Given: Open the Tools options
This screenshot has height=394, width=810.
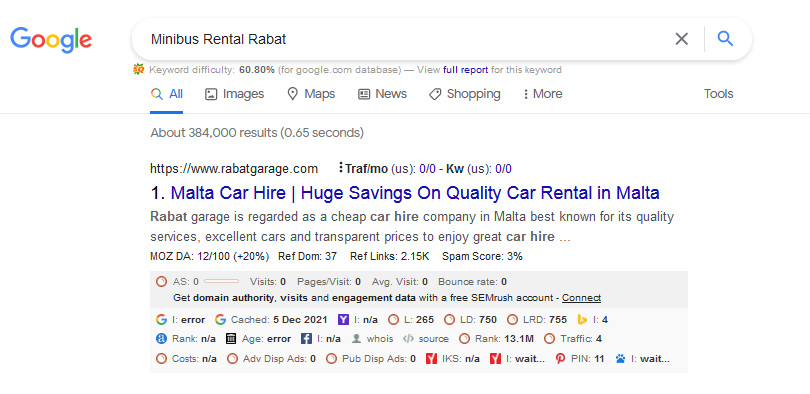Looking at the screenshot, I should 718,94.
